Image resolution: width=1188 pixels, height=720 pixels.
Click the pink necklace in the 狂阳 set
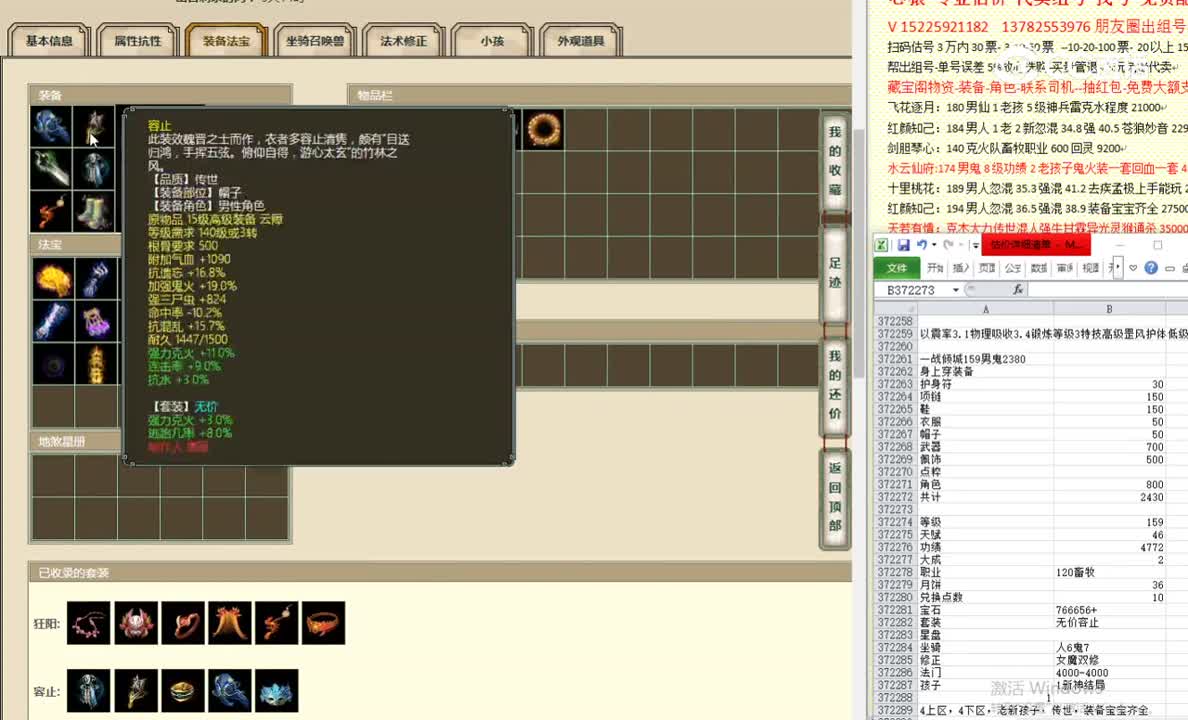[88, 623]
